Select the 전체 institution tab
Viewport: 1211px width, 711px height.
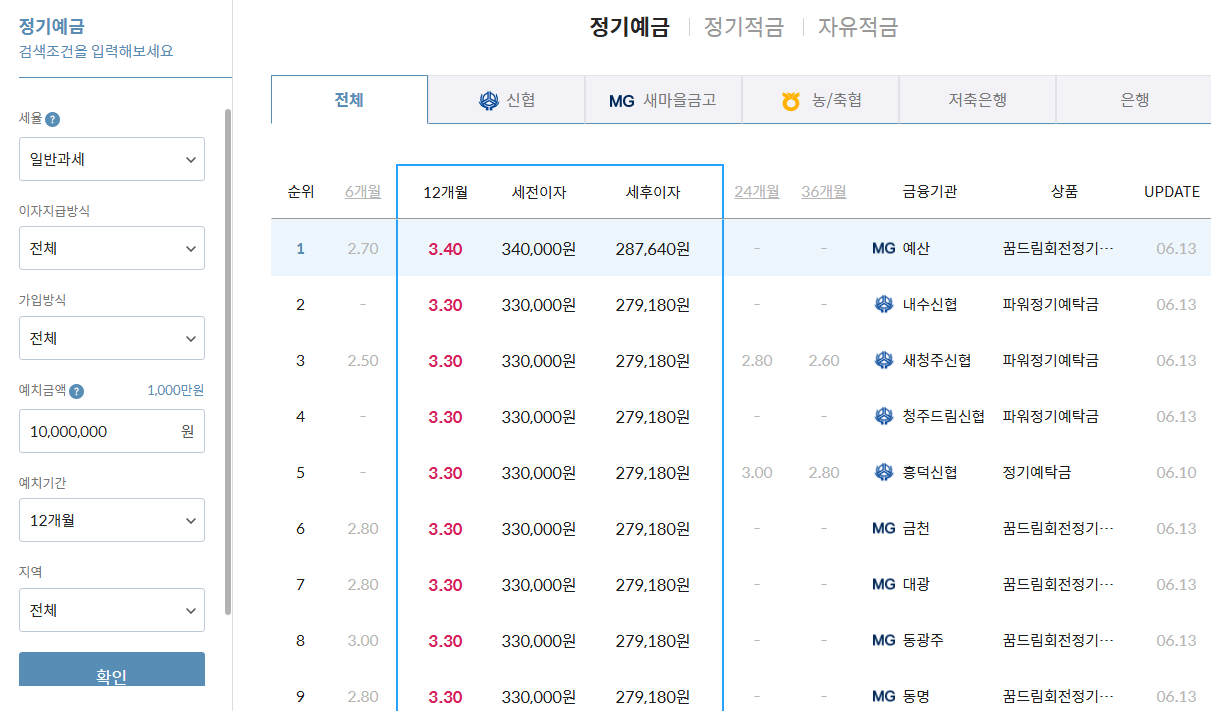point(349,99)
